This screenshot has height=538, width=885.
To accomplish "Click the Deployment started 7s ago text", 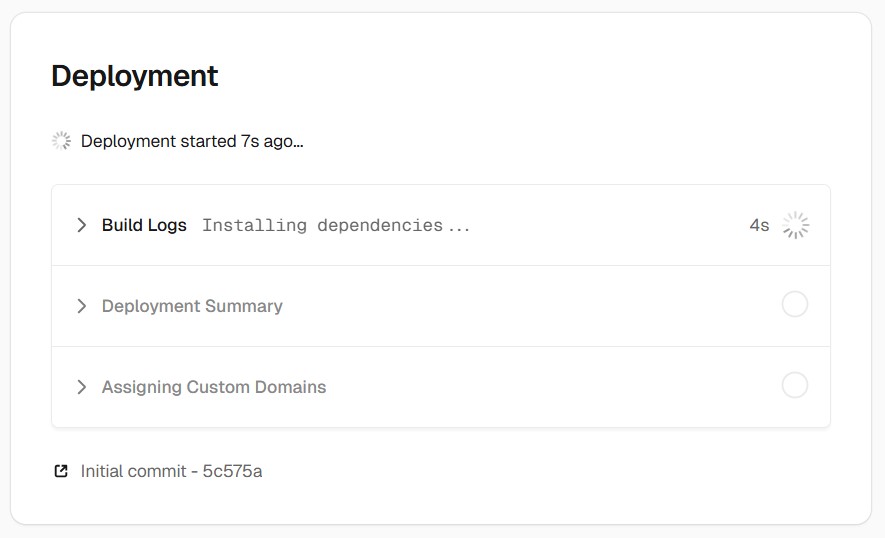I will pos(192,141).
